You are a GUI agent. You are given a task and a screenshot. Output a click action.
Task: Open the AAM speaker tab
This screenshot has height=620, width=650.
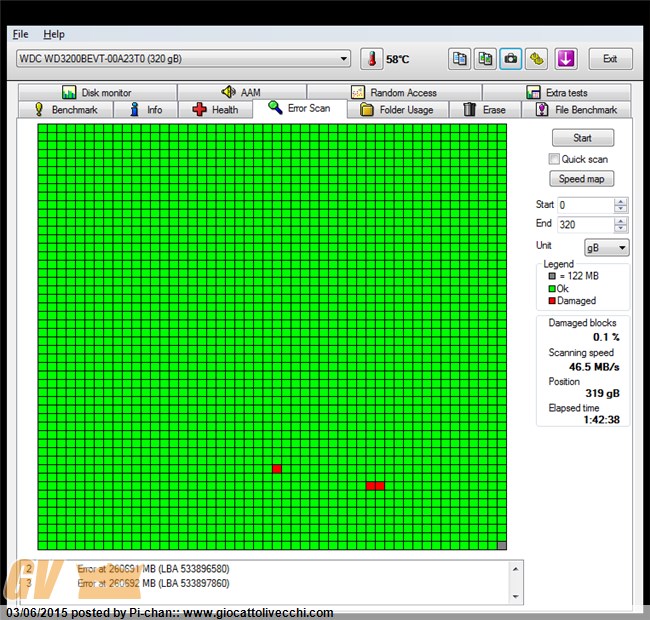[x=241, y=92]
